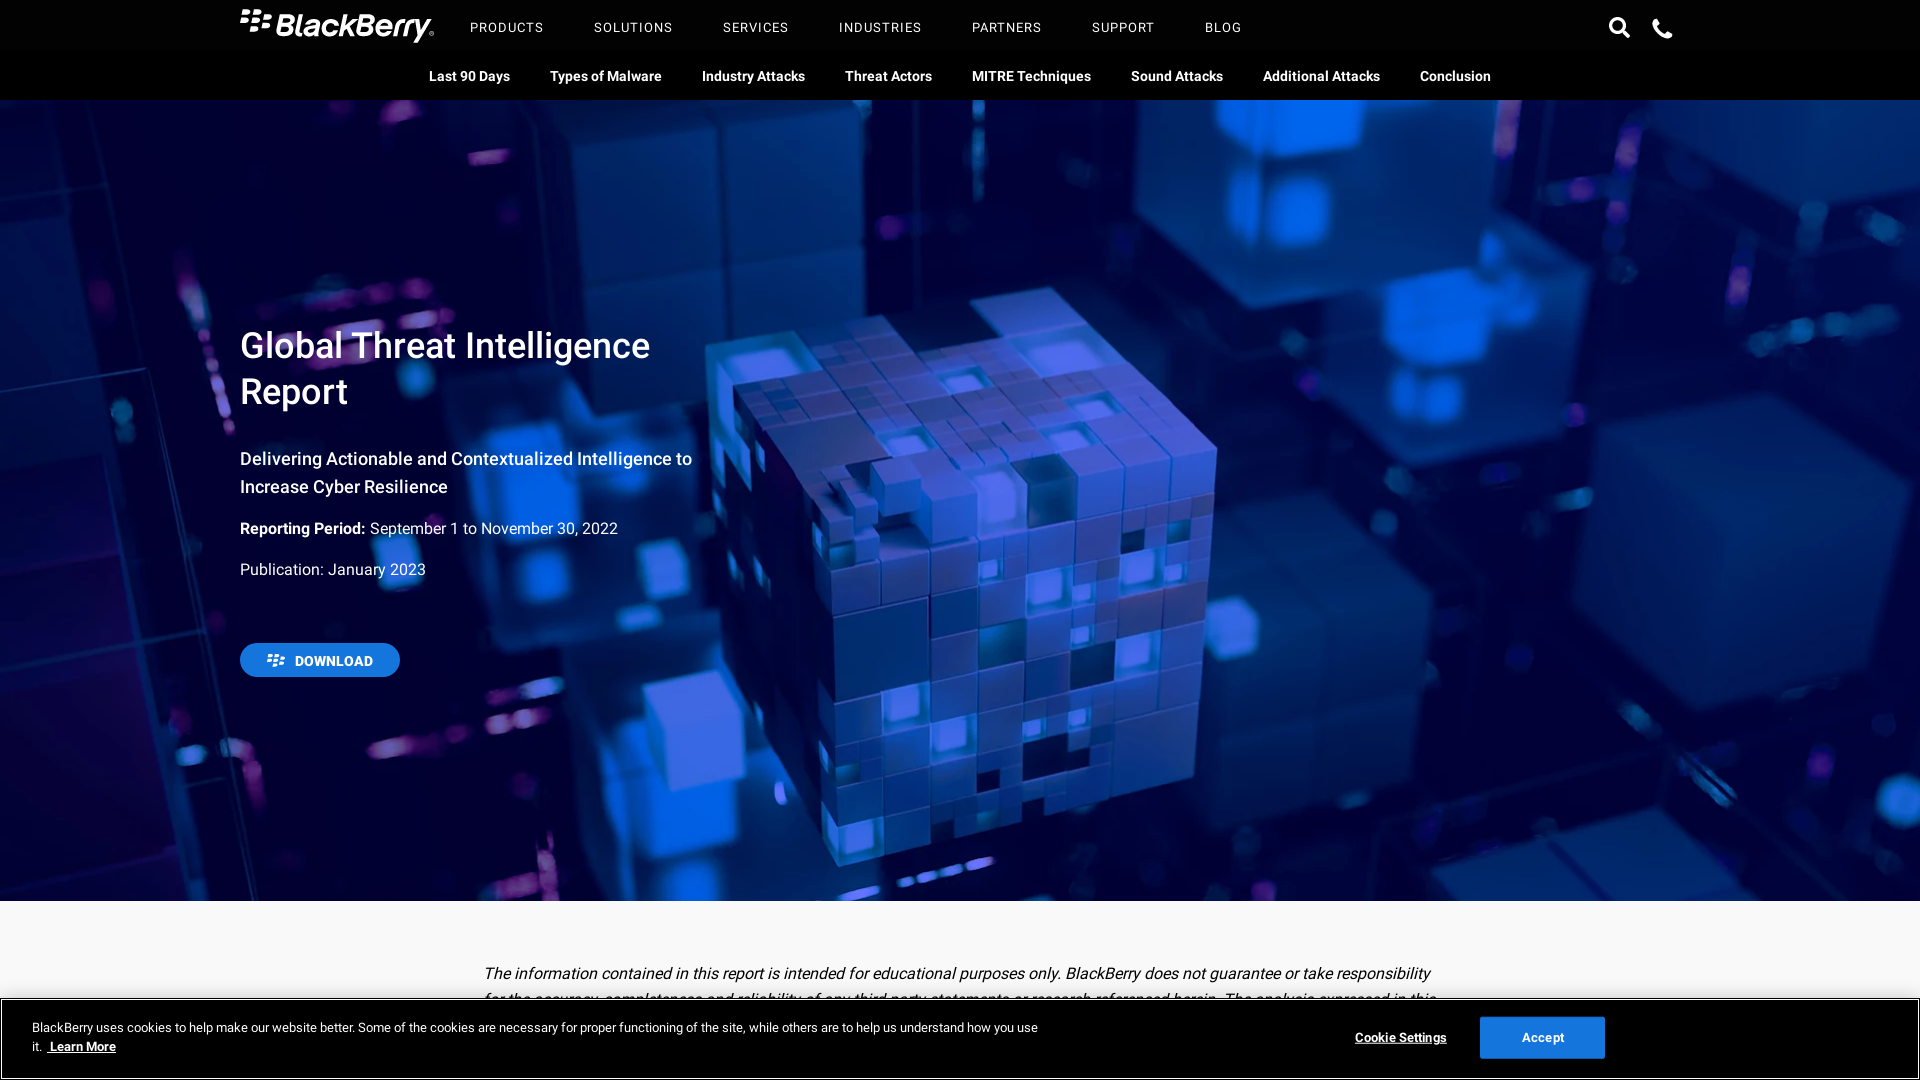The image size is (1920, 1080).
Task: Open the SUPPORT menu section
Action: tap(1122, 28)
